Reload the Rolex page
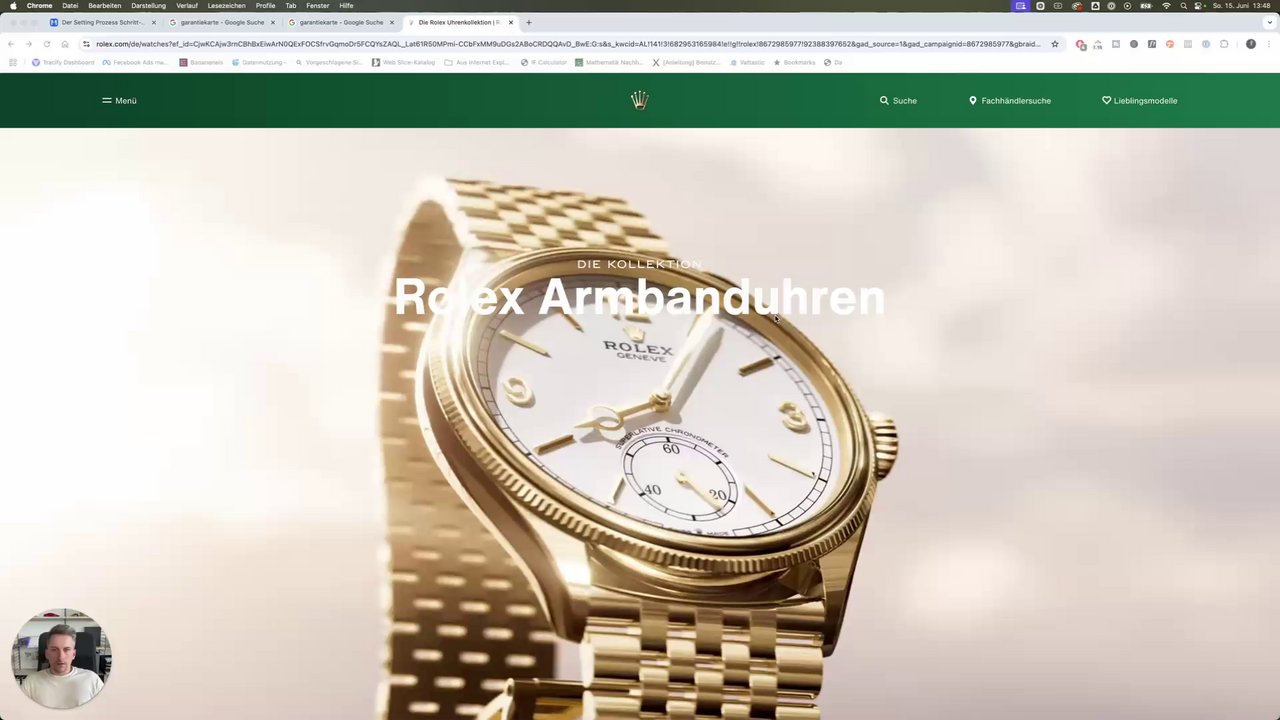The width and height of the screenshot is (1280, 720). (46, 44)
